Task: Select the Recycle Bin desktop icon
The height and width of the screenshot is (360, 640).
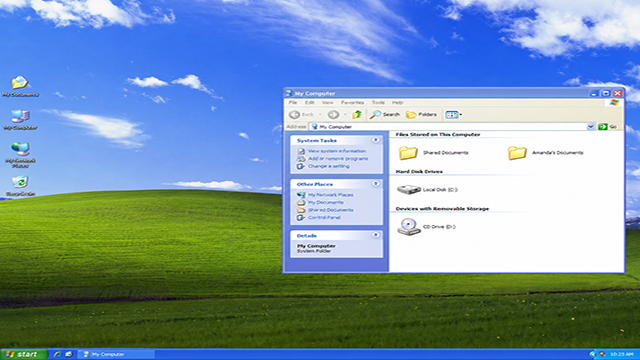Action: click(20, 186)
